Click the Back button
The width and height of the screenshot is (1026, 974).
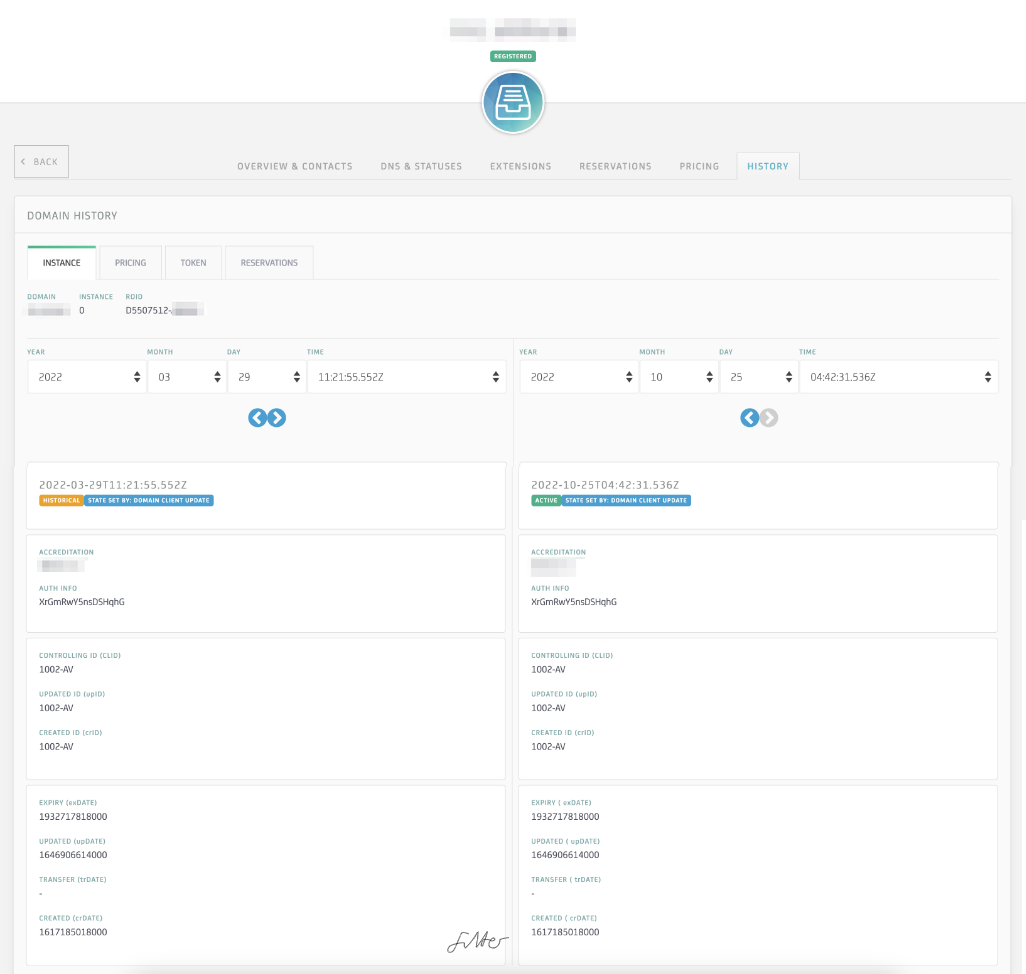point(41,162)
